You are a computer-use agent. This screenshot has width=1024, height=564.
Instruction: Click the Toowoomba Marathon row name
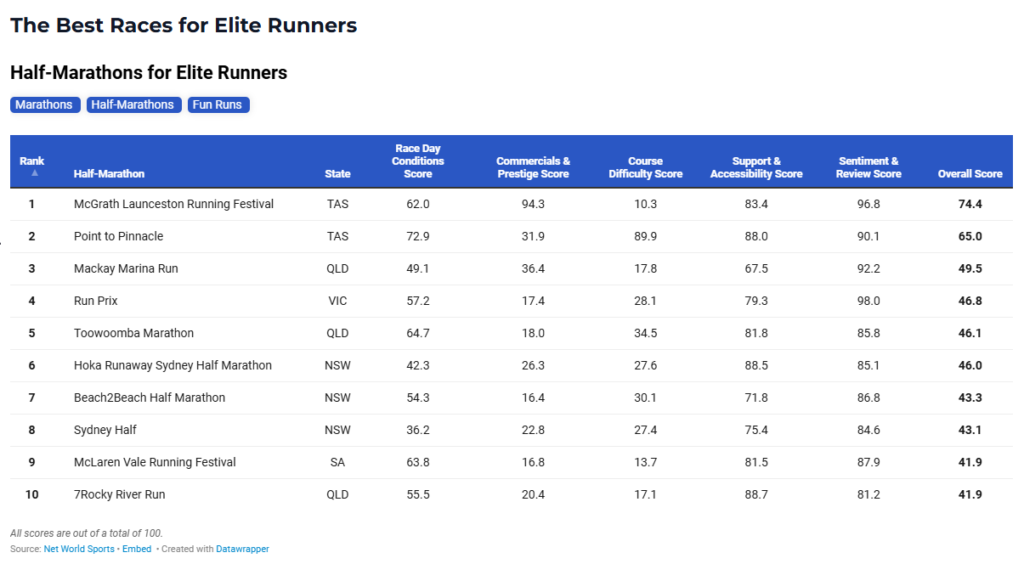[133, 333]
